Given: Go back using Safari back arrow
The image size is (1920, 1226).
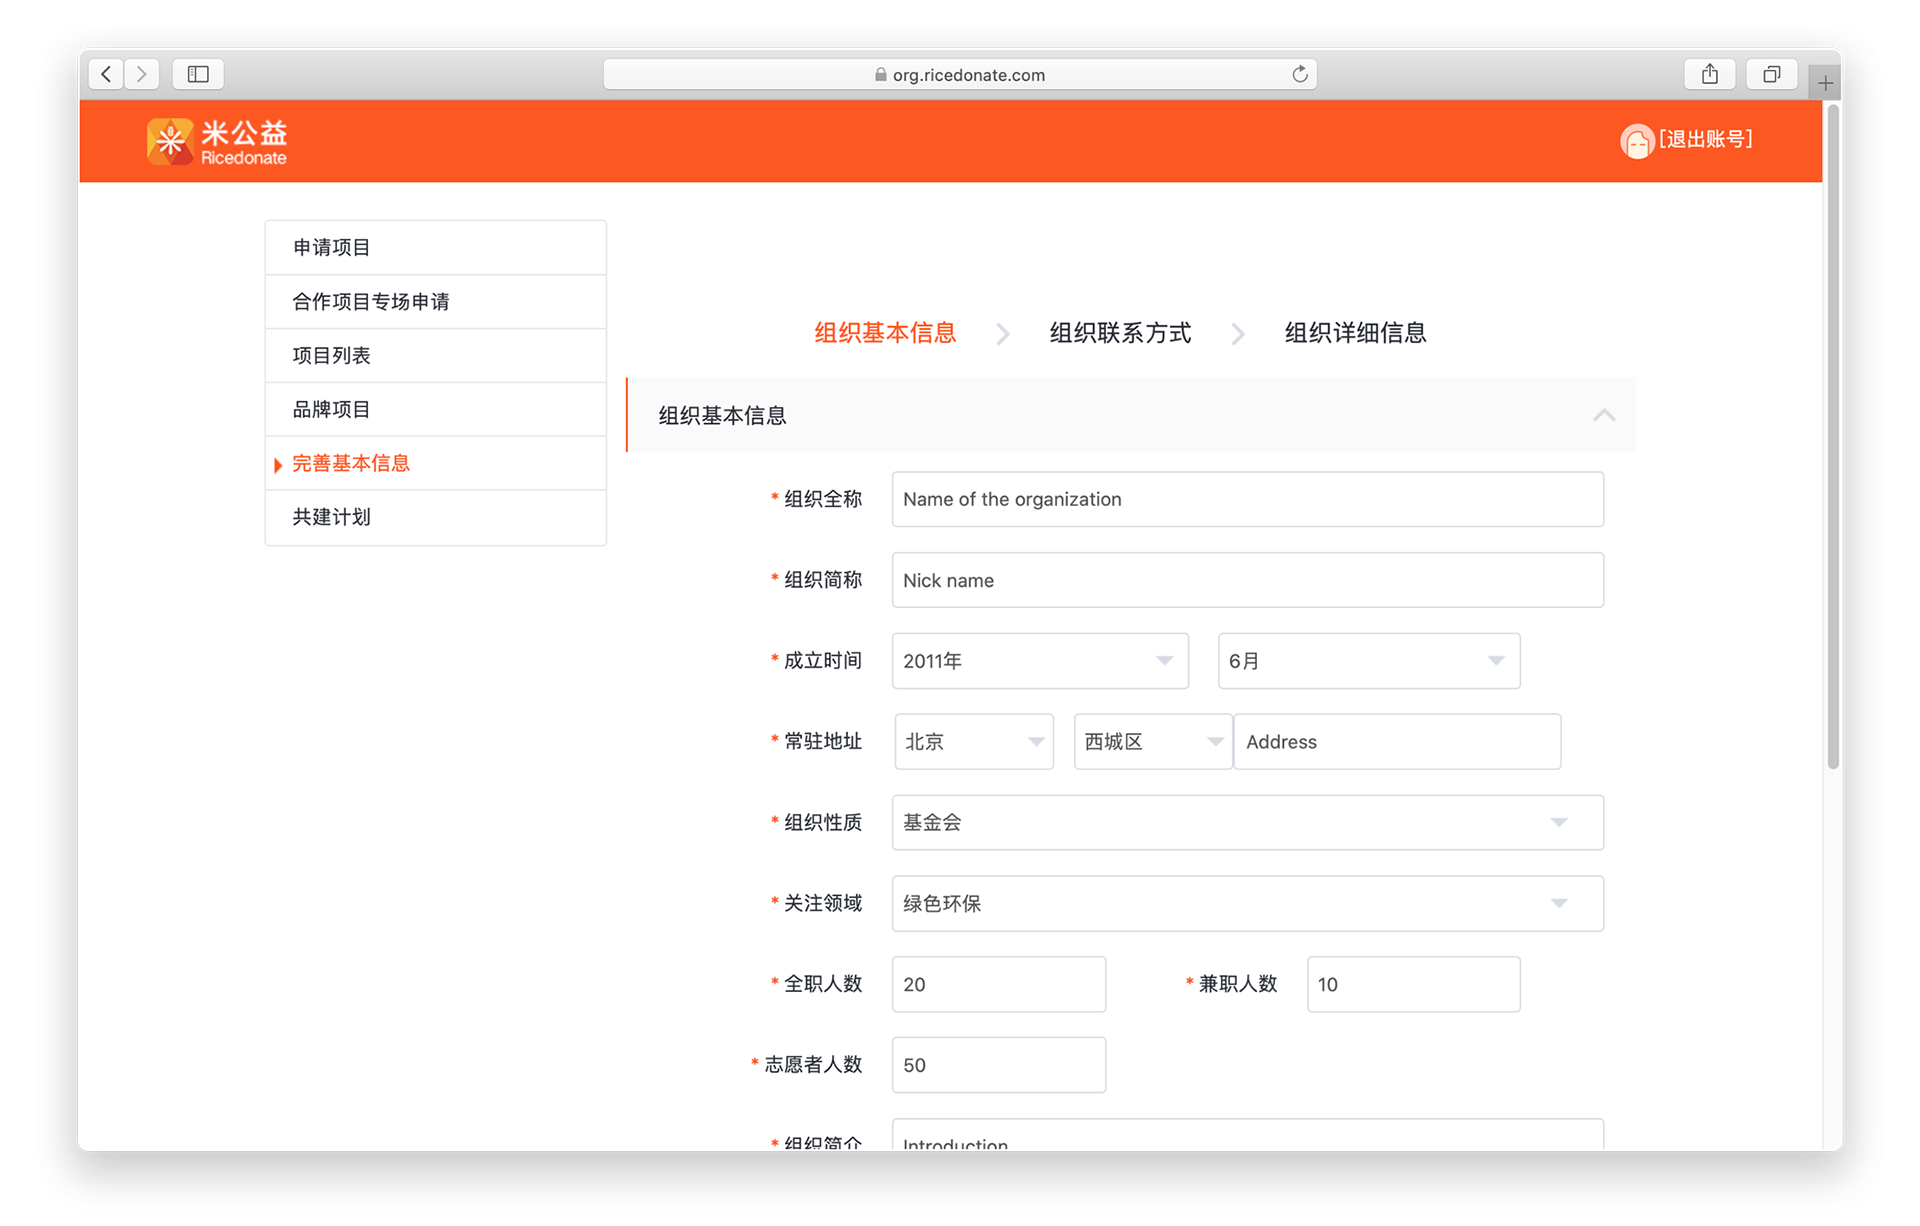Looking at the screenshot, I should point(106,74).
